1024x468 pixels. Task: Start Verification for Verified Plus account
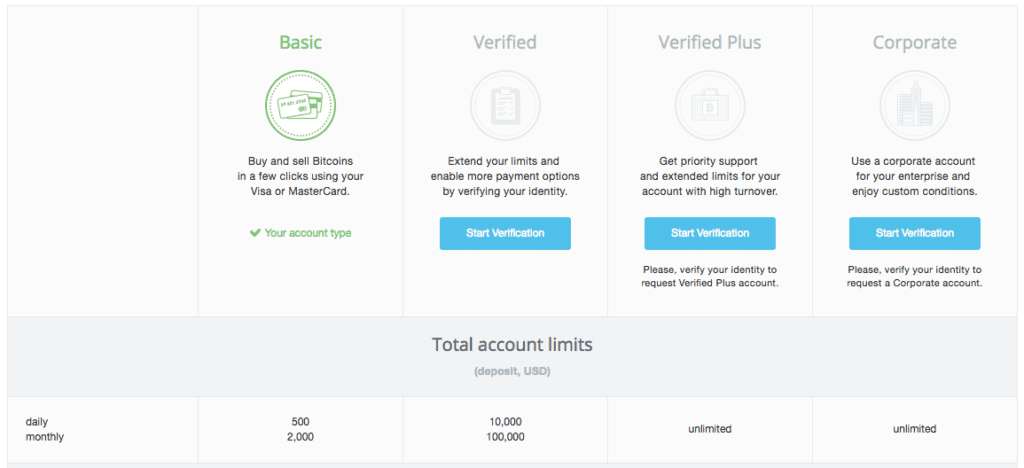point(710,233)
